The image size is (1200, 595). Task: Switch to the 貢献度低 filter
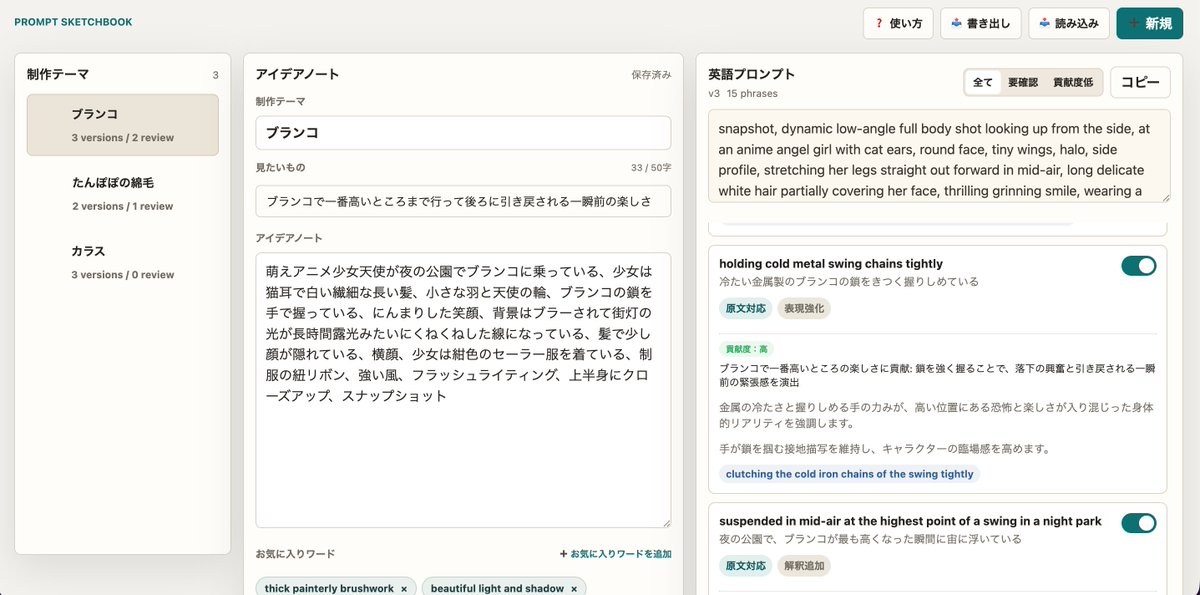[x=1073, y=82]
